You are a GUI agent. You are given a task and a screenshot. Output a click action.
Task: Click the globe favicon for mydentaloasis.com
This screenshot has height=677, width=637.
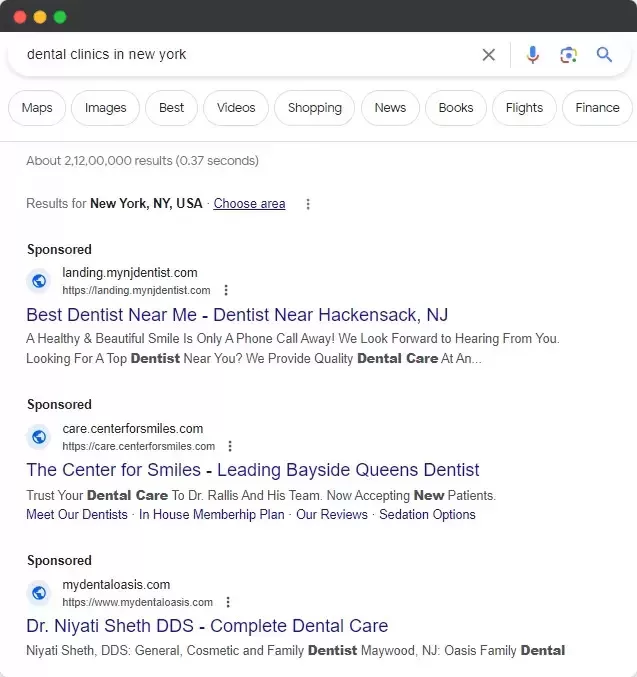pos(39,593)
